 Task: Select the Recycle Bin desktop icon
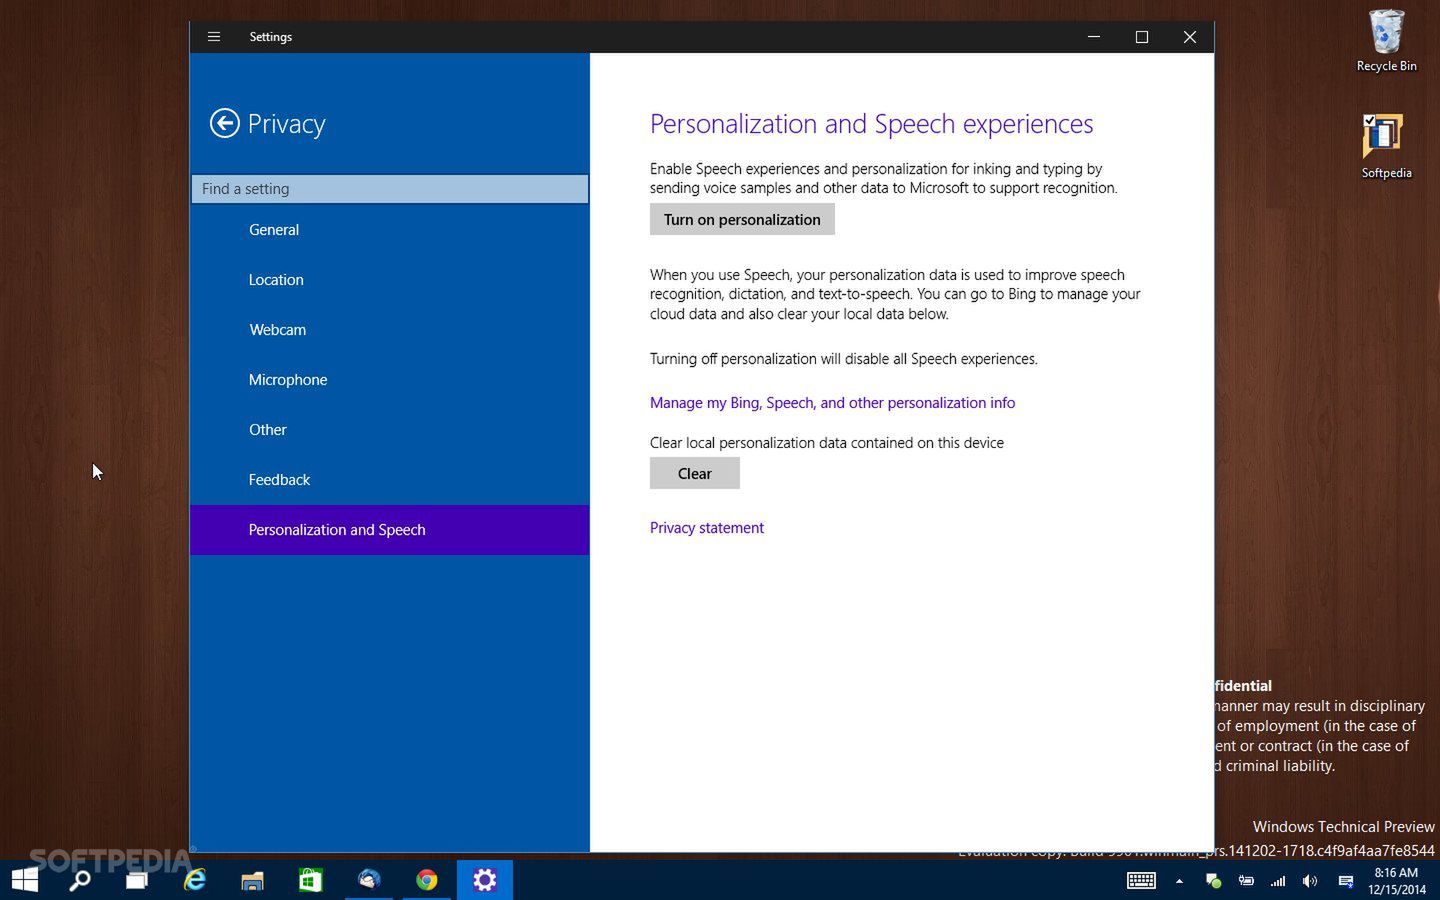tap(1386, 41)
